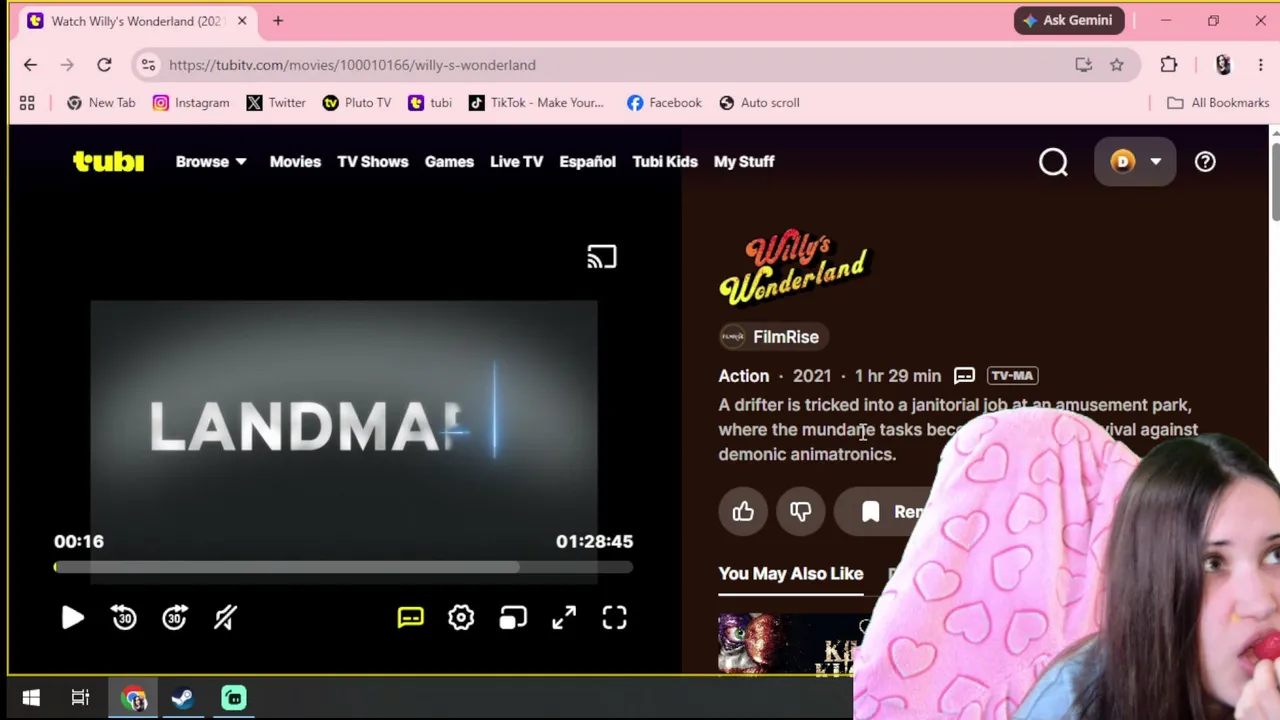The image size is (1280, 720).
Task: Enter fullscreen video mode
Action: 614,618
